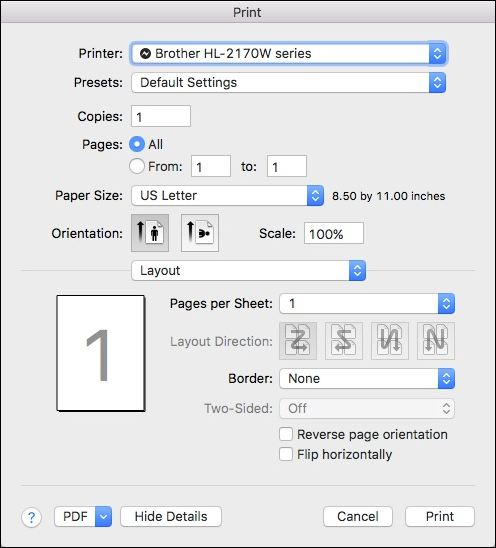Click into the Scale 100% field
This screenshot has height=548, width=496.
[x=334, y=233]
